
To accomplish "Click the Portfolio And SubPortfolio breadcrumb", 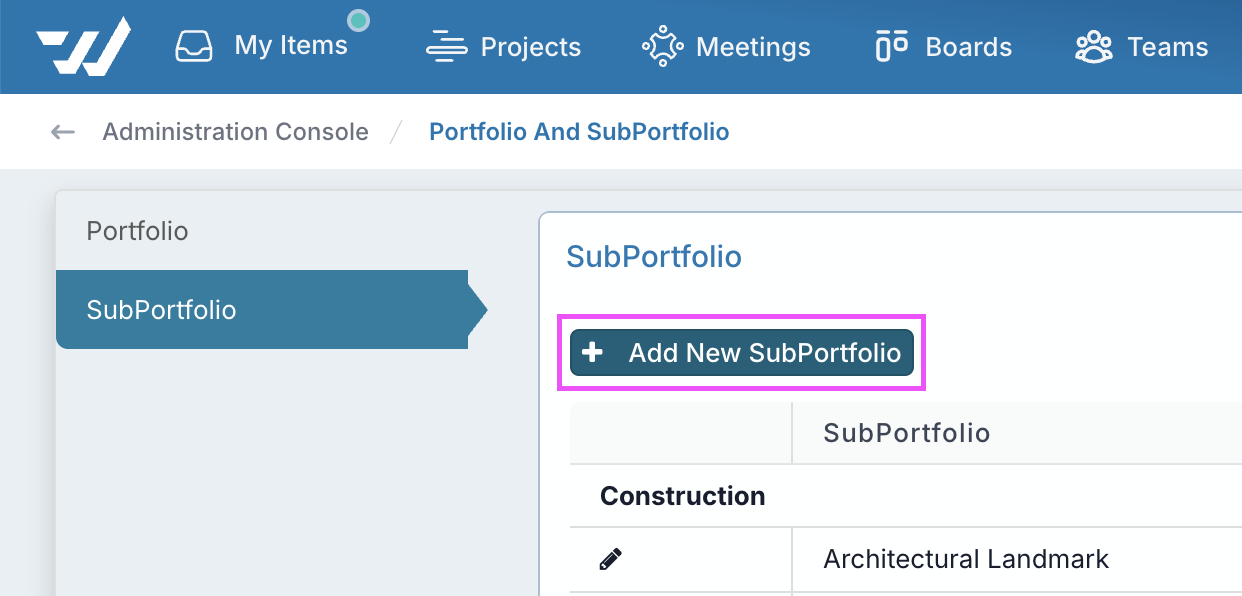I will coord(579,132).
